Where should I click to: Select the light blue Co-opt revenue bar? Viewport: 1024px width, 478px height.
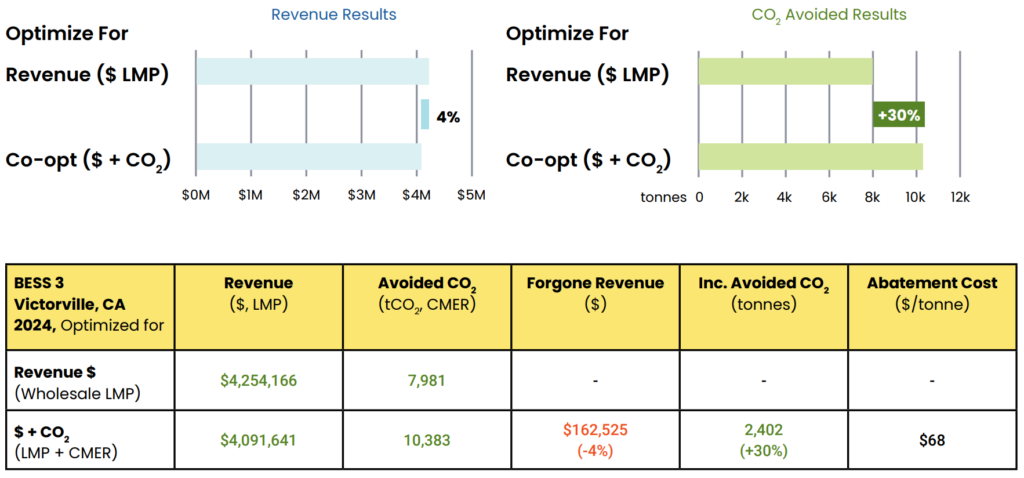point(308,158)
